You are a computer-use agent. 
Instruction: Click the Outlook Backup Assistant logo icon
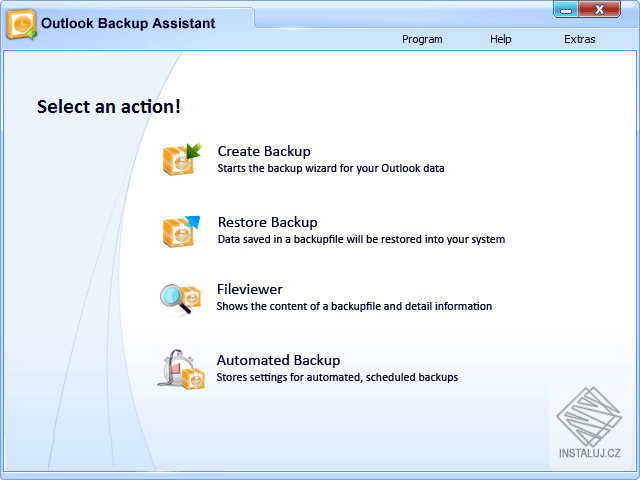tap(21, 24)
